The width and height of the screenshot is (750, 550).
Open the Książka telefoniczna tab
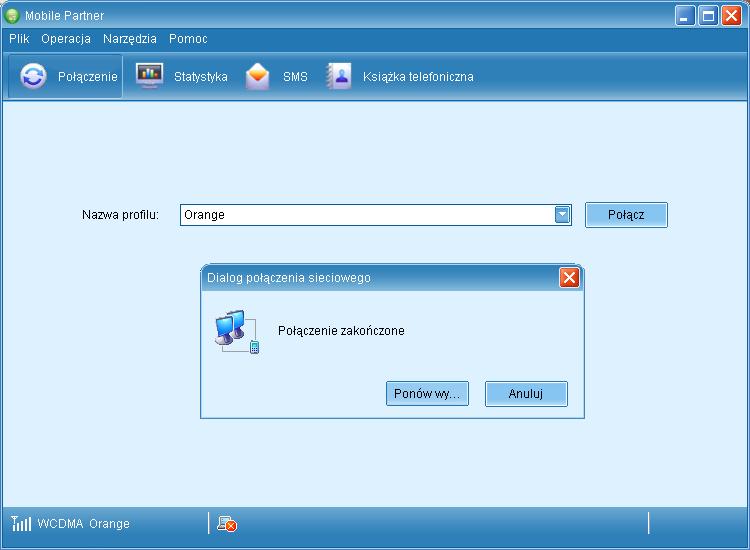click(x=399, y=77)
